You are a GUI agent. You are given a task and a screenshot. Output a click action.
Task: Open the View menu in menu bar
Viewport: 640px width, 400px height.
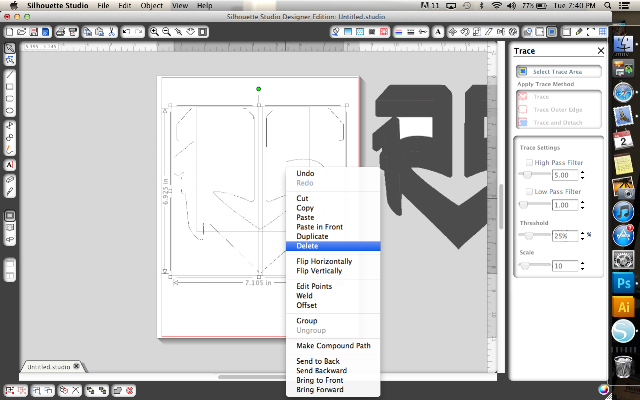[180, 5]
